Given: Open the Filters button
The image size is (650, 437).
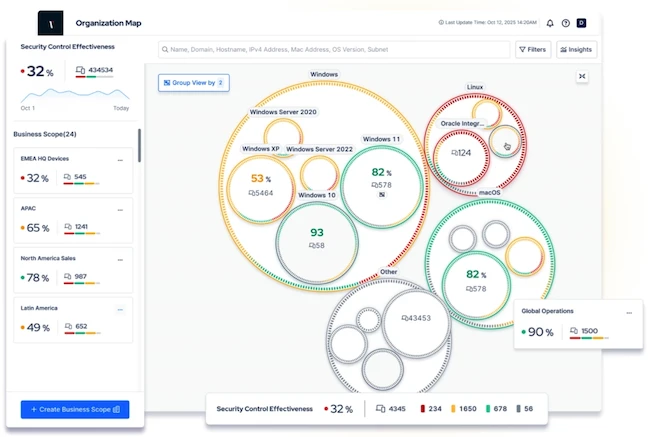Looking at the screenshot, I should 533,49.
